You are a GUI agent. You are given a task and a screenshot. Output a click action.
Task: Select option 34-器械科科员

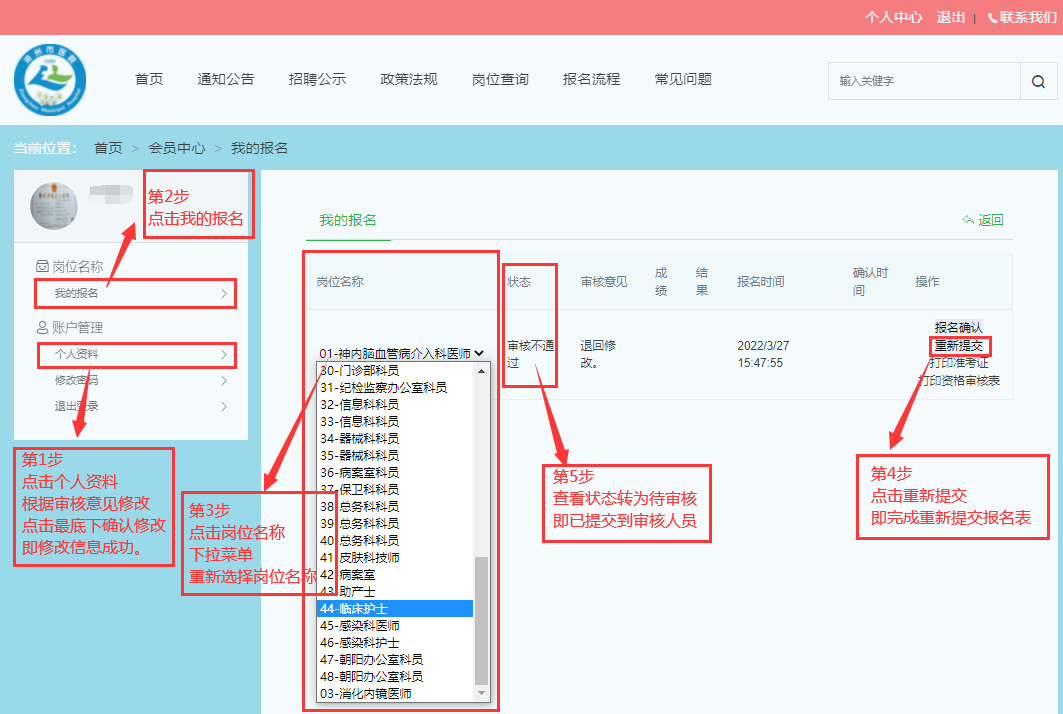[395, 439]
